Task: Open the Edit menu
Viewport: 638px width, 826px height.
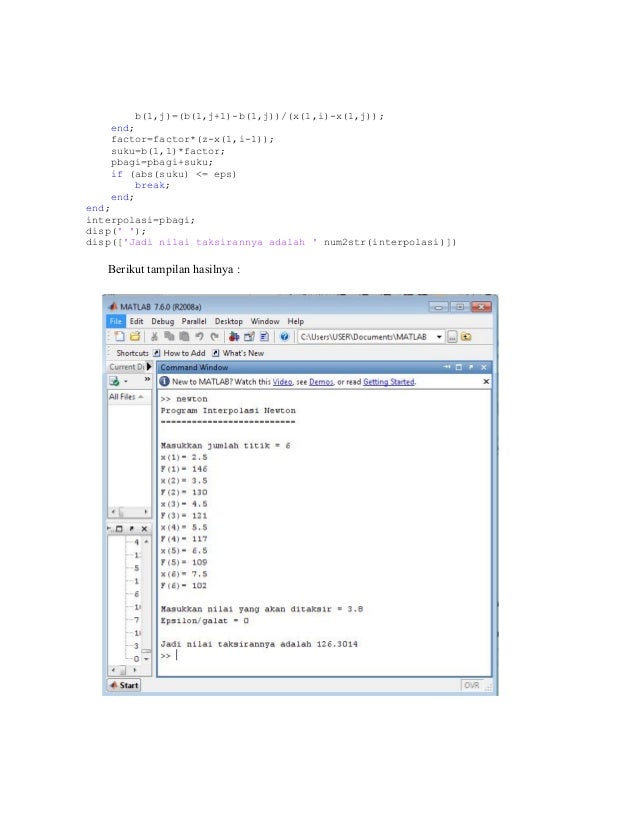Action: (136, 321)
